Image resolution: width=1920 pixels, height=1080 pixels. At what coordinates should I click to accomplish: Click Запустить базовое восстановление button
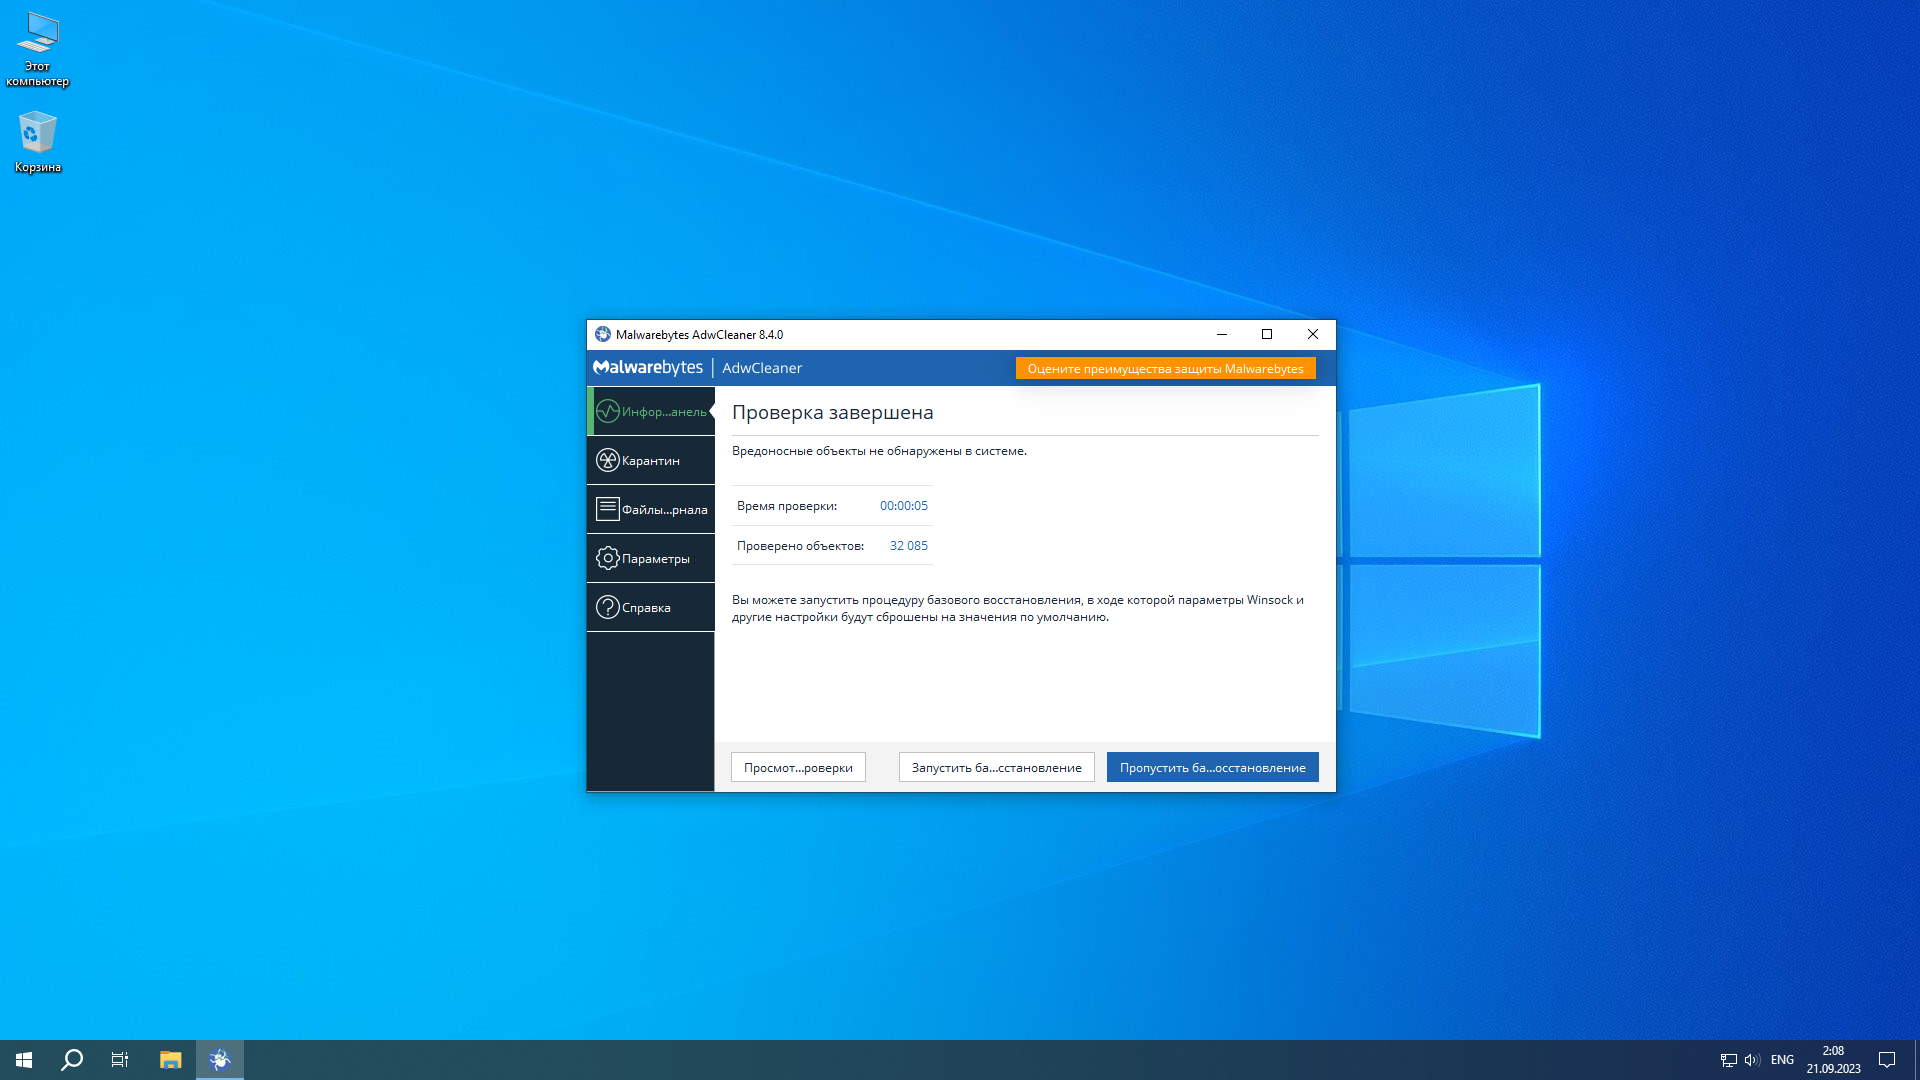(x=996, y=768)
